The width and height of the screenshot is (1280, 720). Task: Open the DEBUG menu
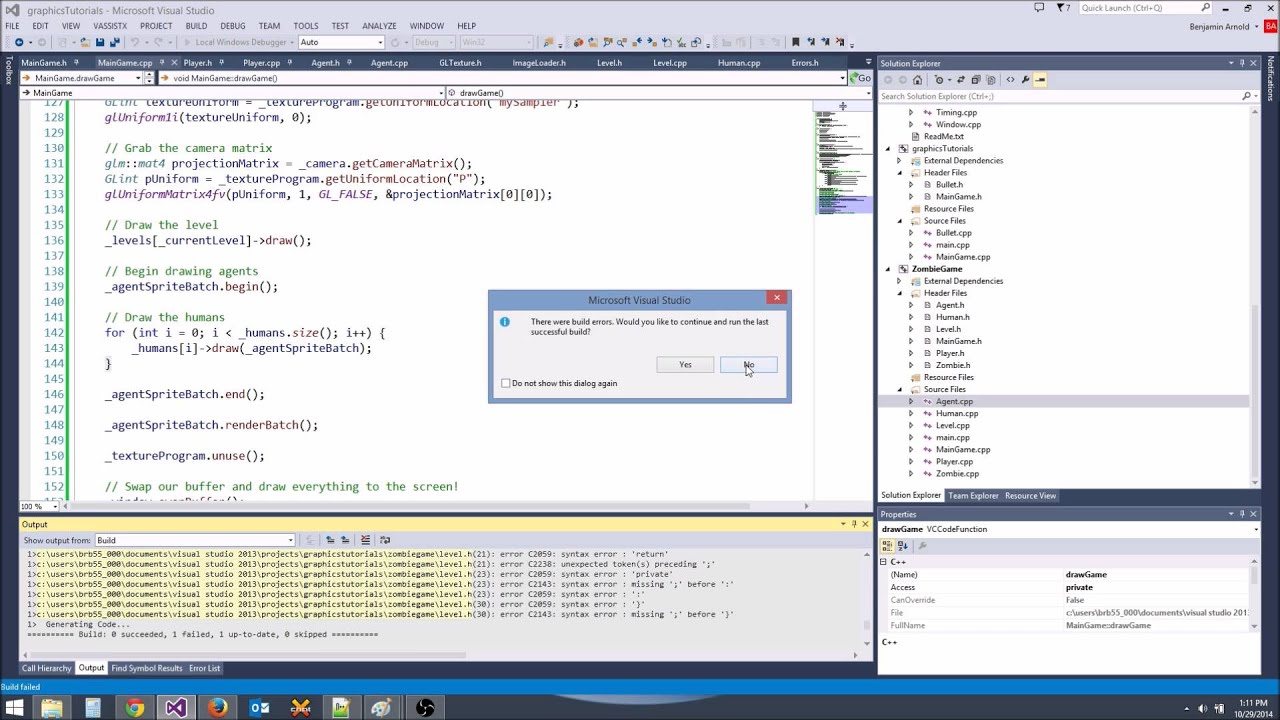point(233,26)
